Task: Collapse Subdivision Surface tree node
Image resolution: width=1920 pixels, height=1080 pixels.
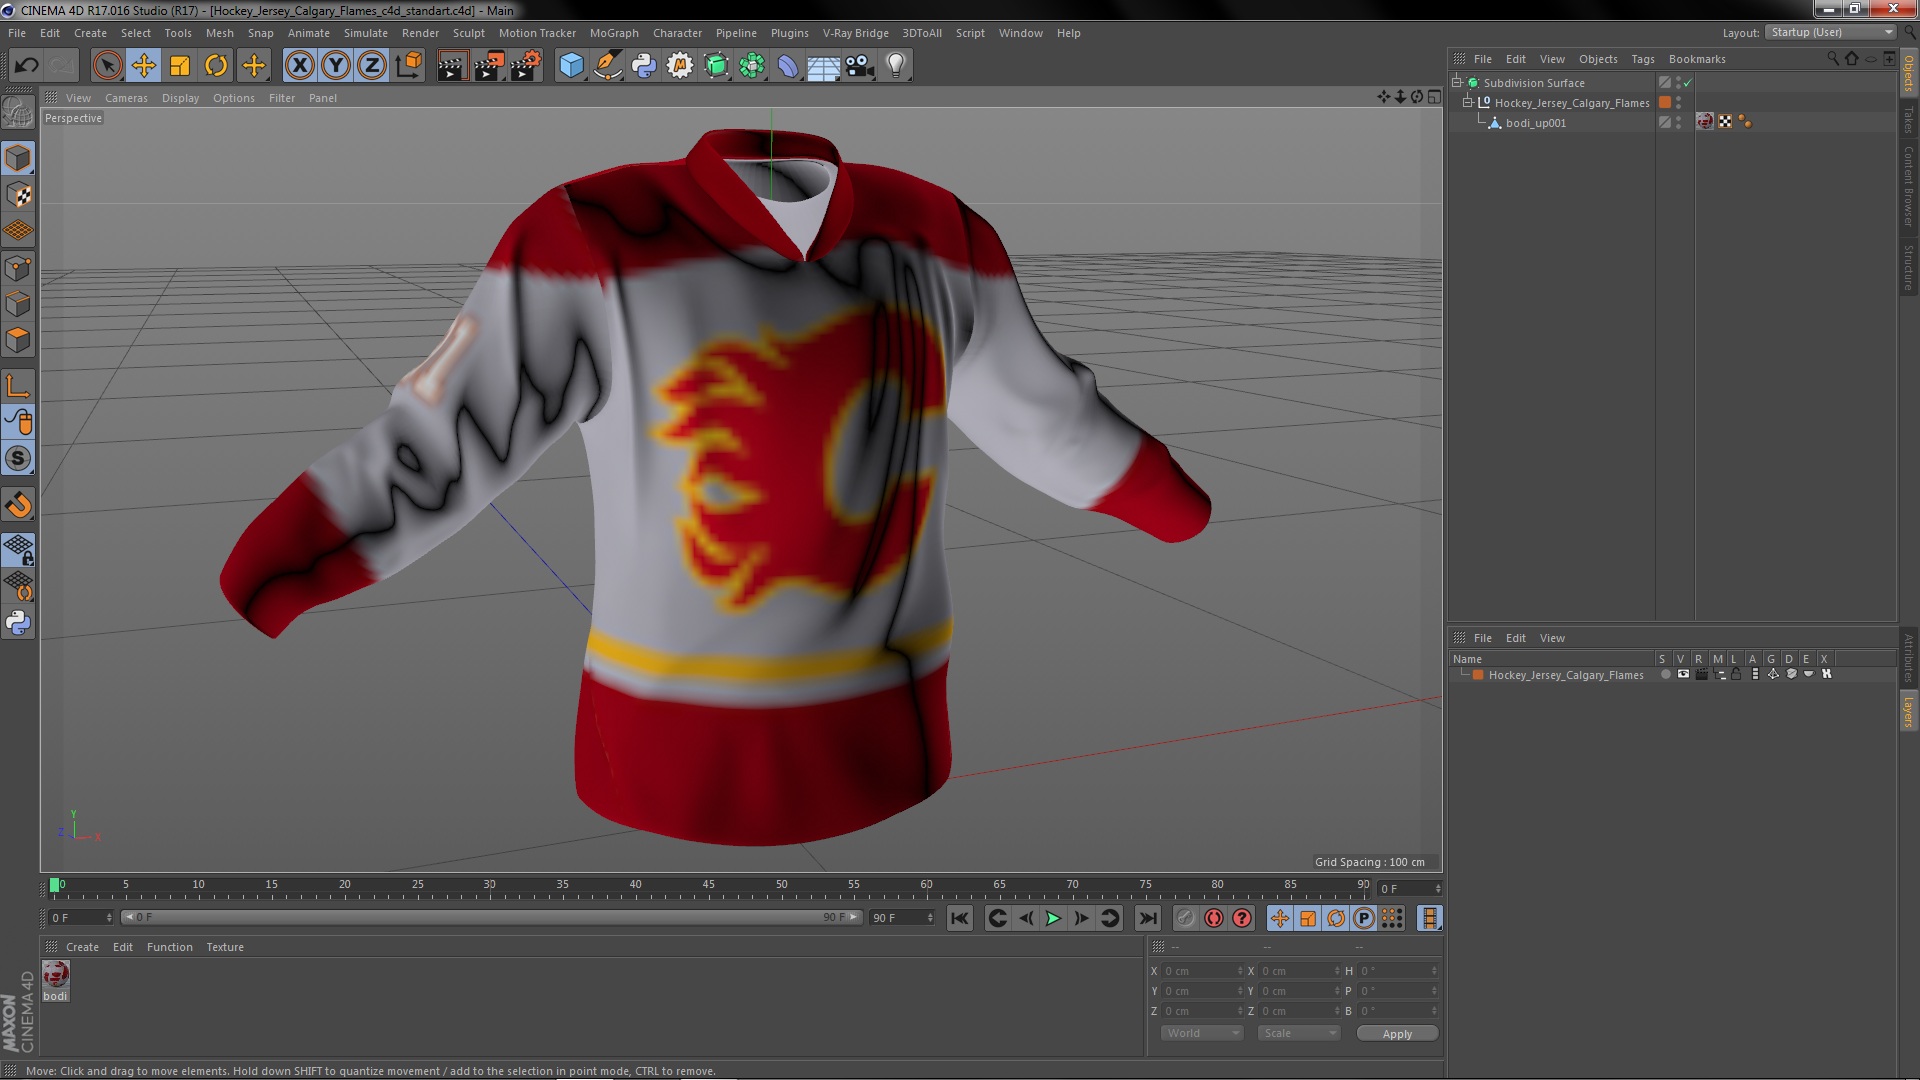Action: 1457,83
